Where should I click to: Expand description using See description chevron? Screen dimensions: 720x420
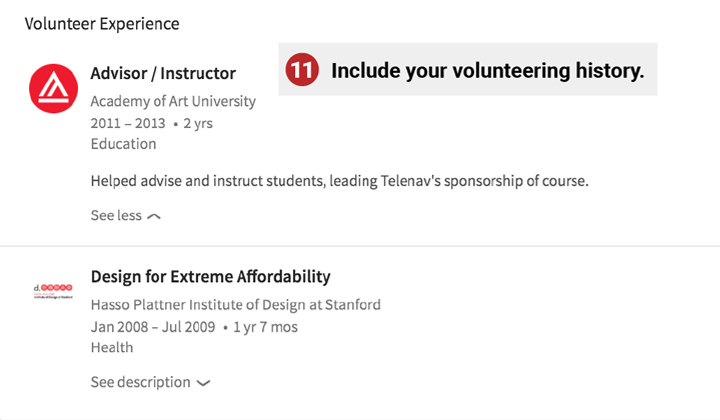click(203, 383)
